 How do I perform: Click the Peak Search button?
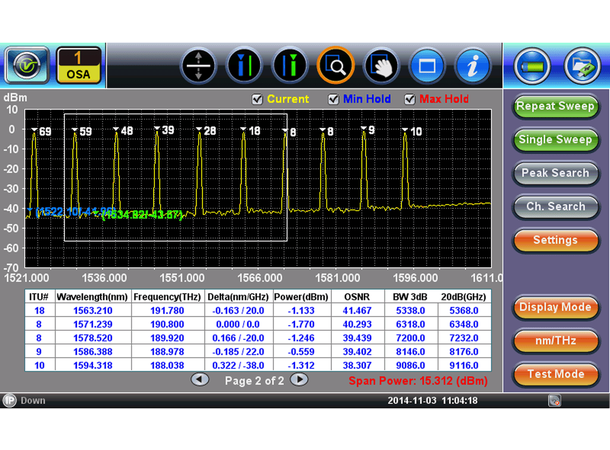pos(555,173)
